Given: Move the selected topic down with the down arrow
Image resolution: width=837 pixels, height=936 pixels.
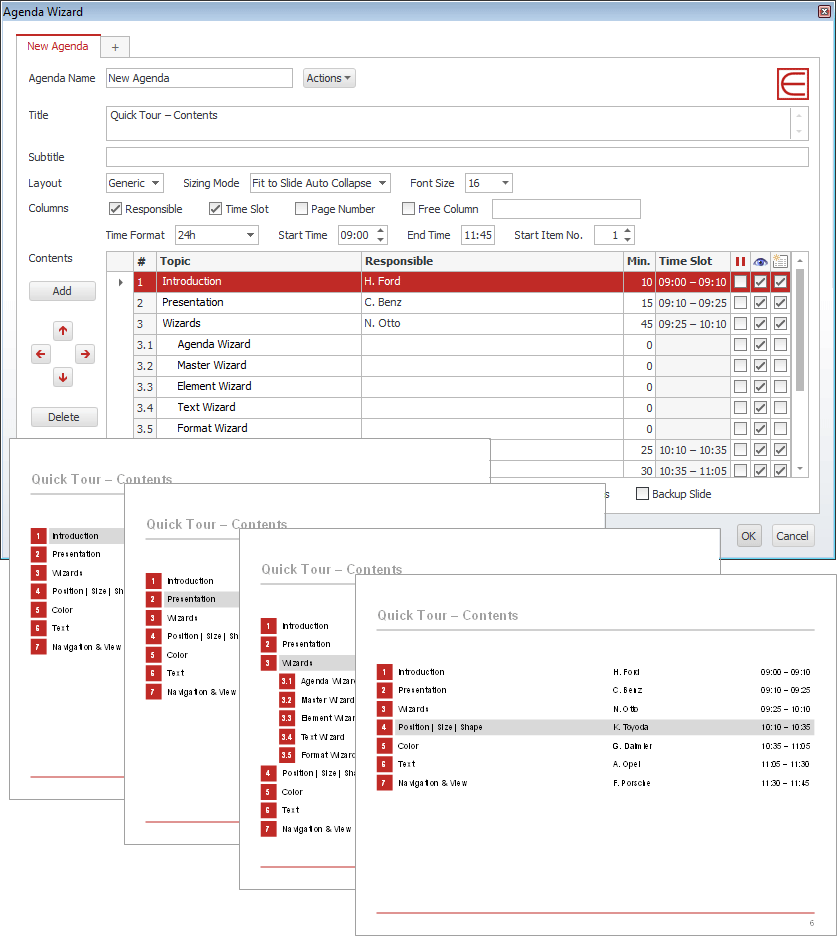Looking at the screenshot, I should [x=63, y=377].
